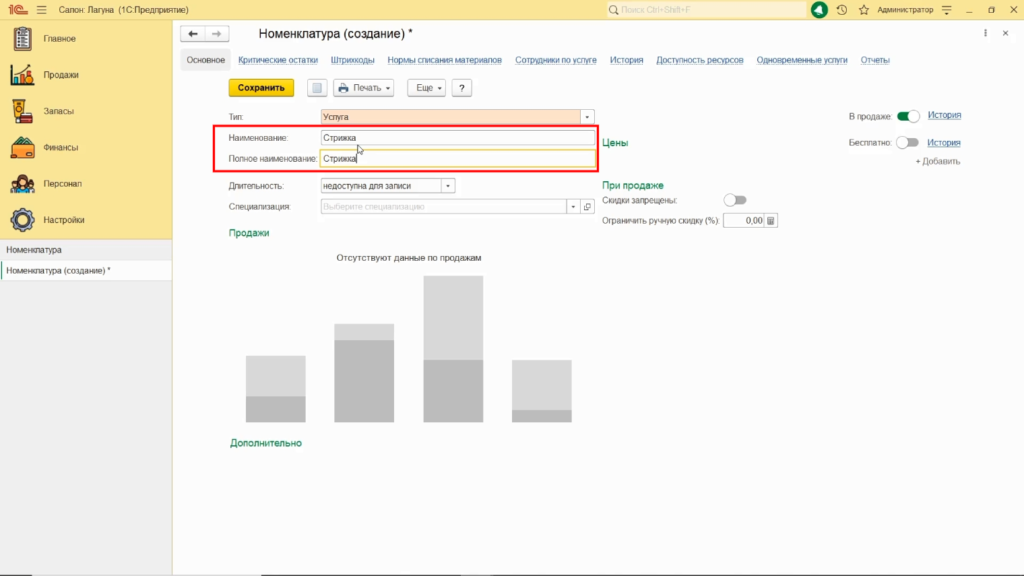Viewport: 1024px width, 576px height.
Task: Toggle the Бесплатно switch
Action: click(907, 142)
